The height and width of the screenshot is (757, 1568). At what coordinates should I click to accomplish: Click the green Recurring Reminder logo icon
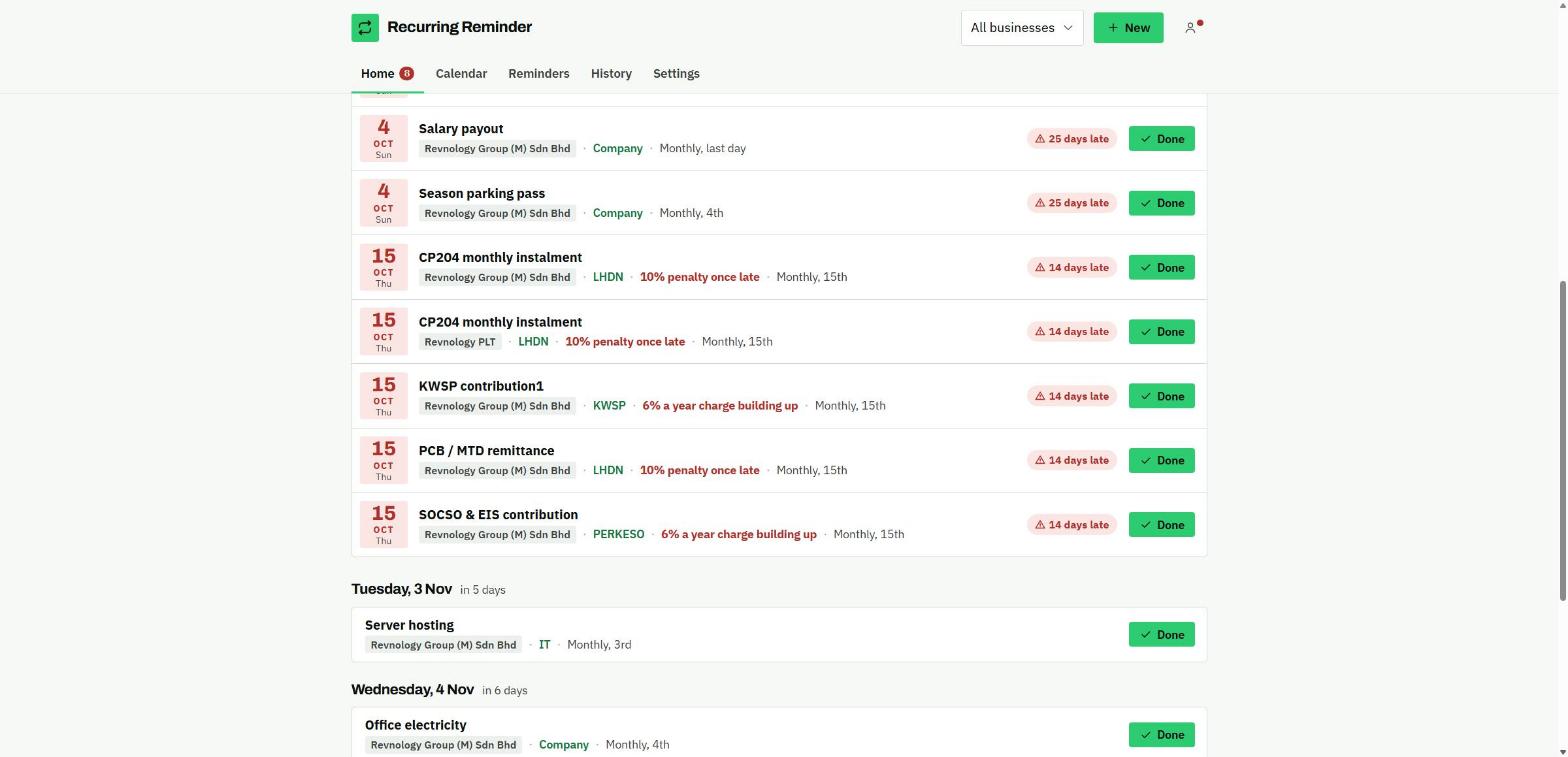coord(365,28)
